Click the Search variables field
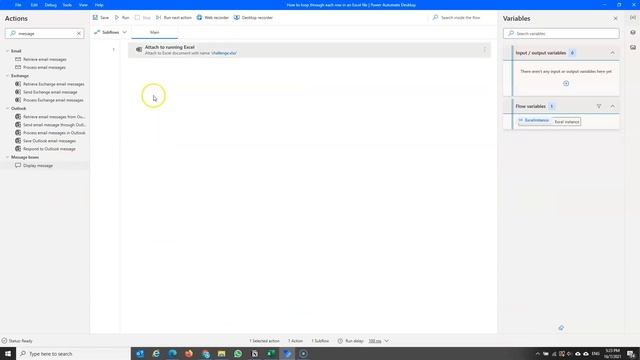 pos(561,33)
